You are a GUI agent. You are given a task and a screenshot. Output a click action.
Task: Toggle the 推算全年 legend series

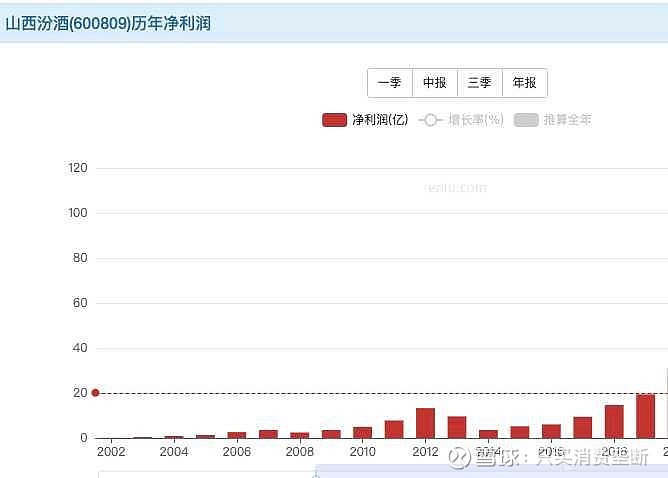pyautogui.click(x=553, y=120)
